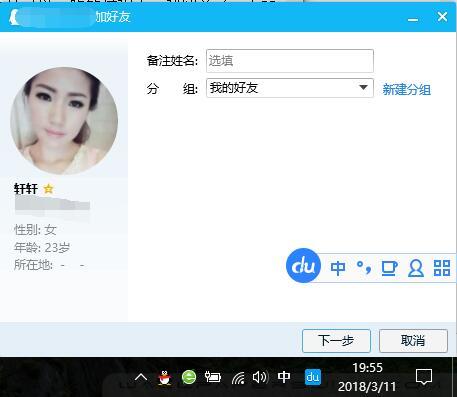Viewport: 457px width, 397px height.
Task: Open the Wi-Fi network tray icon
Action: (x=238, y=378)
